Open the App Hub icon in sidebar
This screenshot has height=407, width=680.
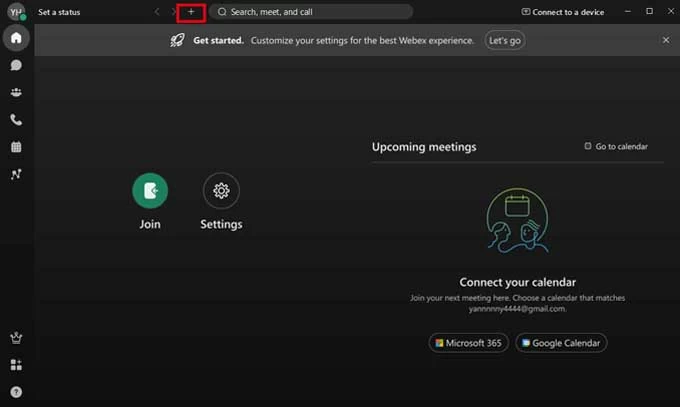16,365
